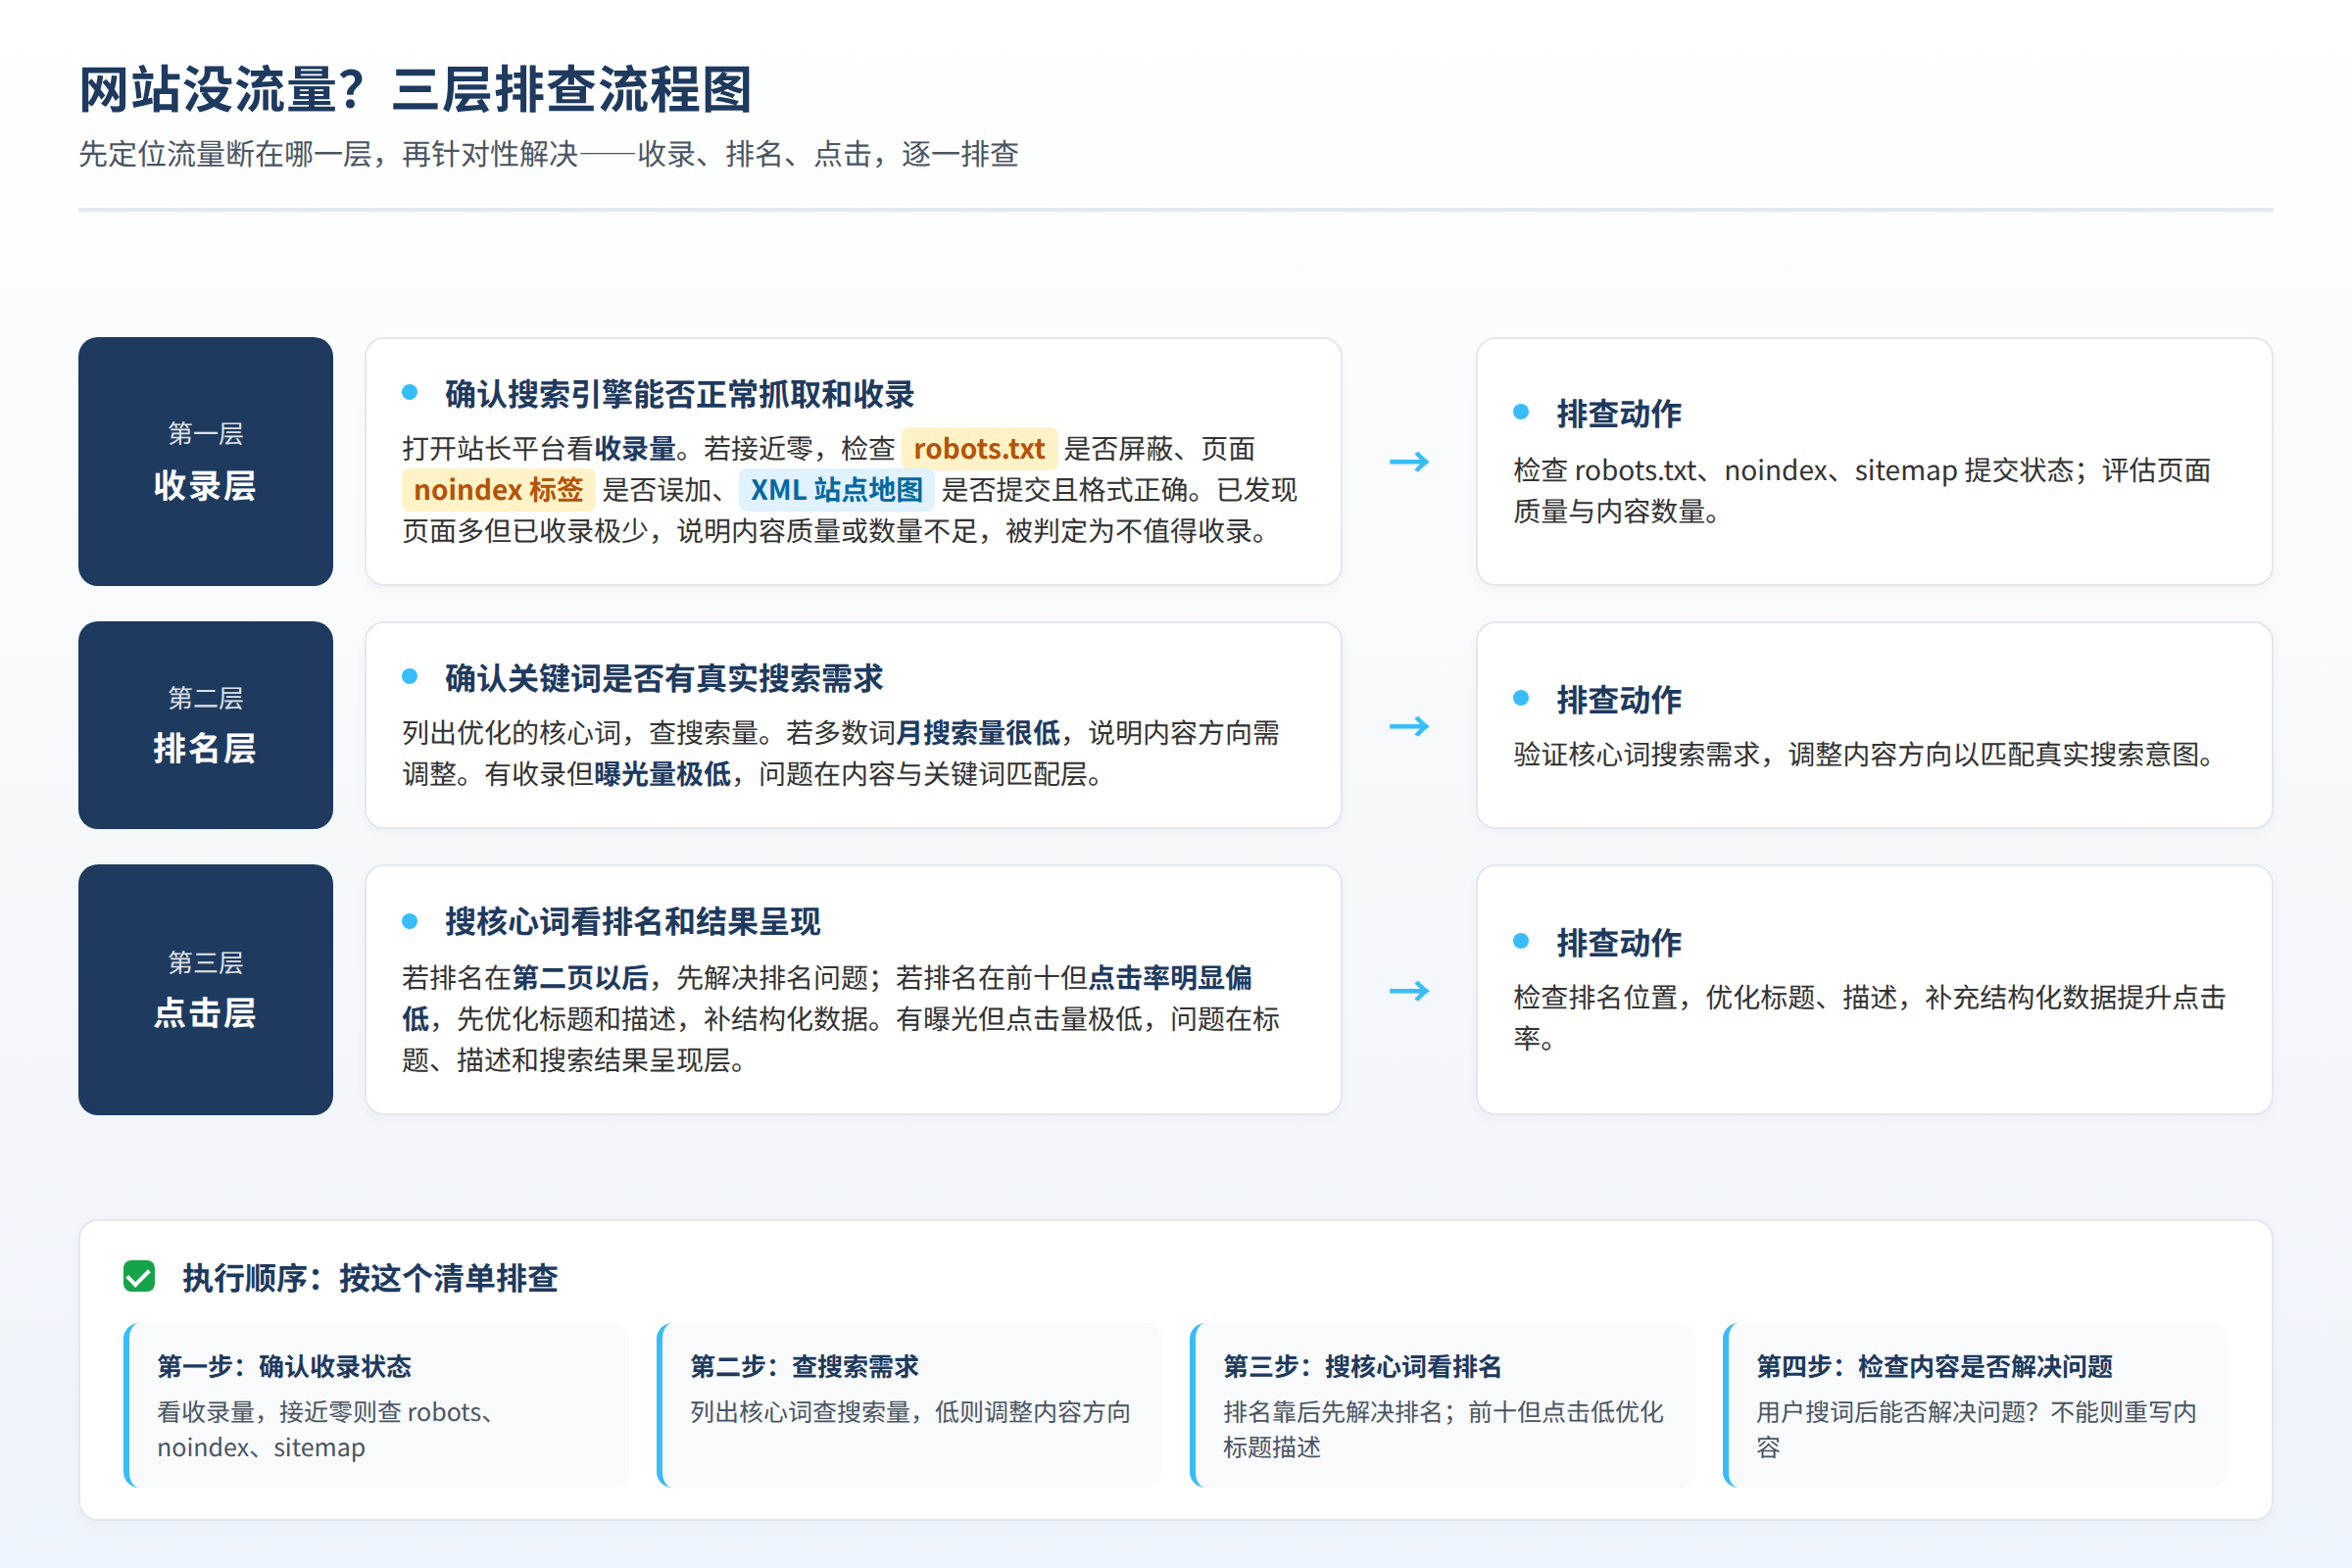
Task: Click 排查动作 heading in the 收录层 row
Action: [1619, 414]
